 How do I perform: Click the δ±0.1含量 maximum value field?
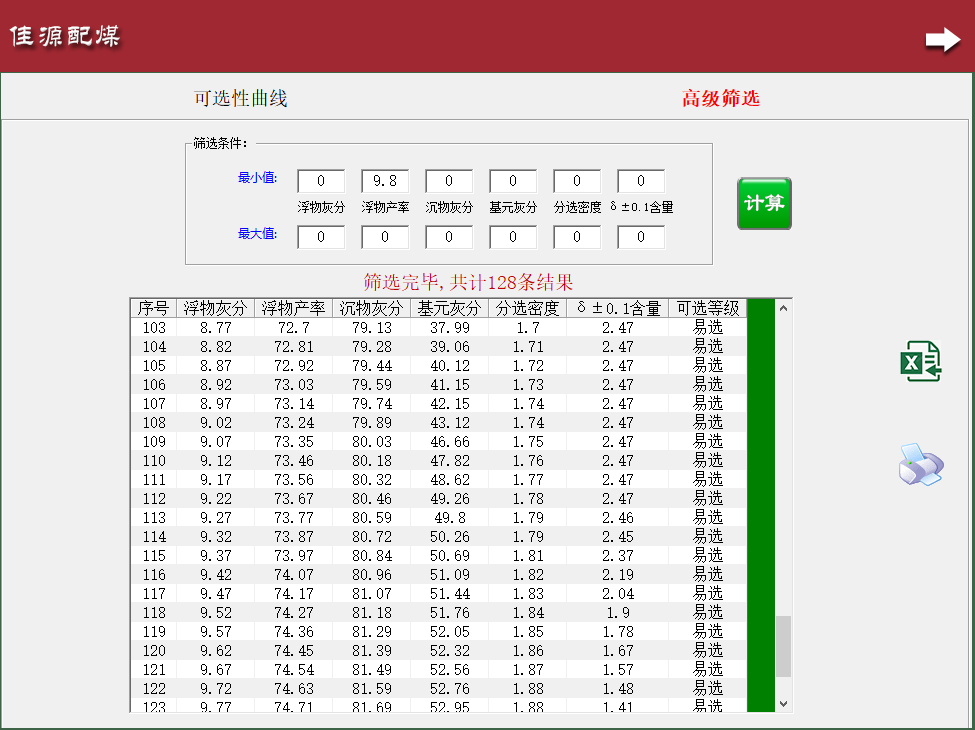pyautogui.click(x=640, y=237)
